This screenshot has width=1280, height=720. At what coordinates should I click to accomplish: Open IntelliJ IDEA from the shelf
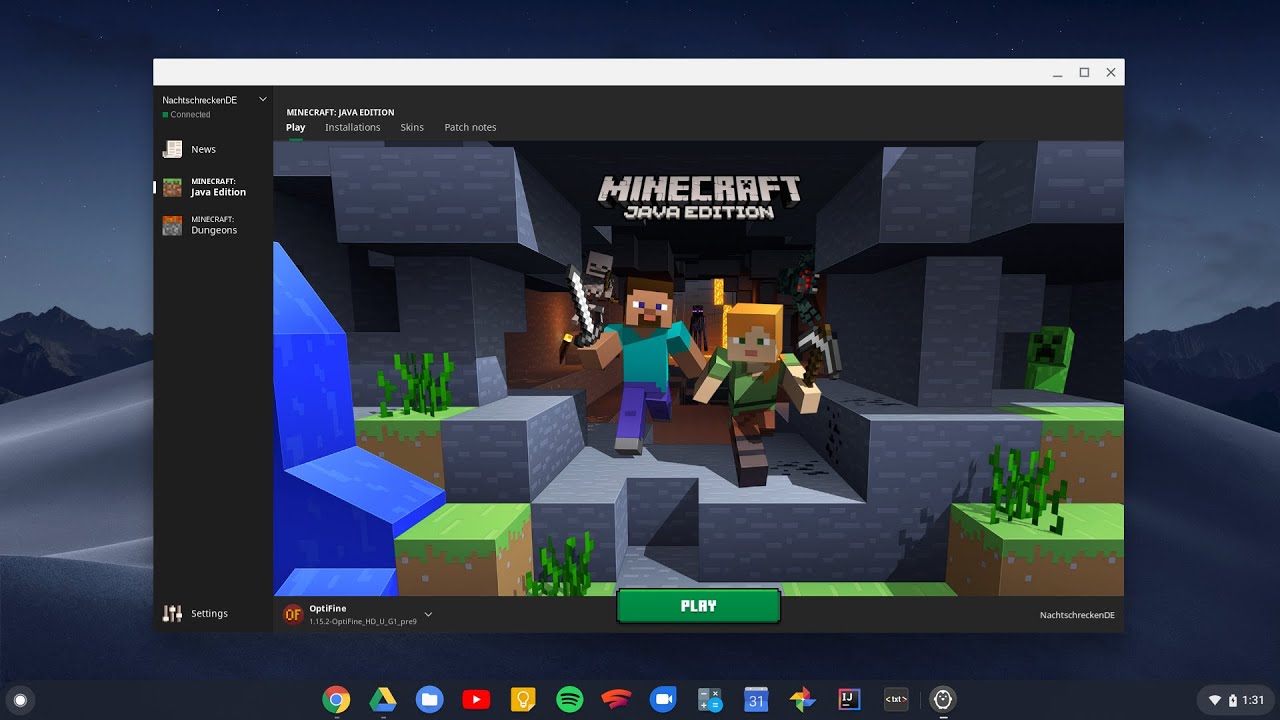pyautogui.click(x=850, y=700)
